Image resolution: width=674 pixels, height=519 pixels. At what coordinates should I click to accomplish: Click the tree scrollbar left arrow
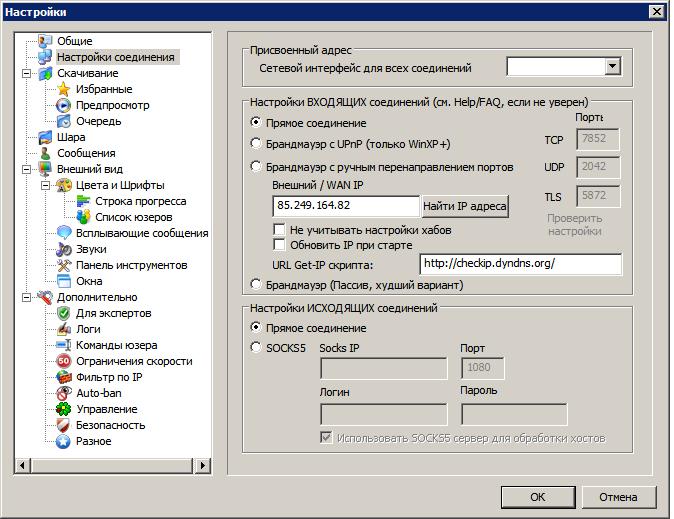click(x=22, y=465)
